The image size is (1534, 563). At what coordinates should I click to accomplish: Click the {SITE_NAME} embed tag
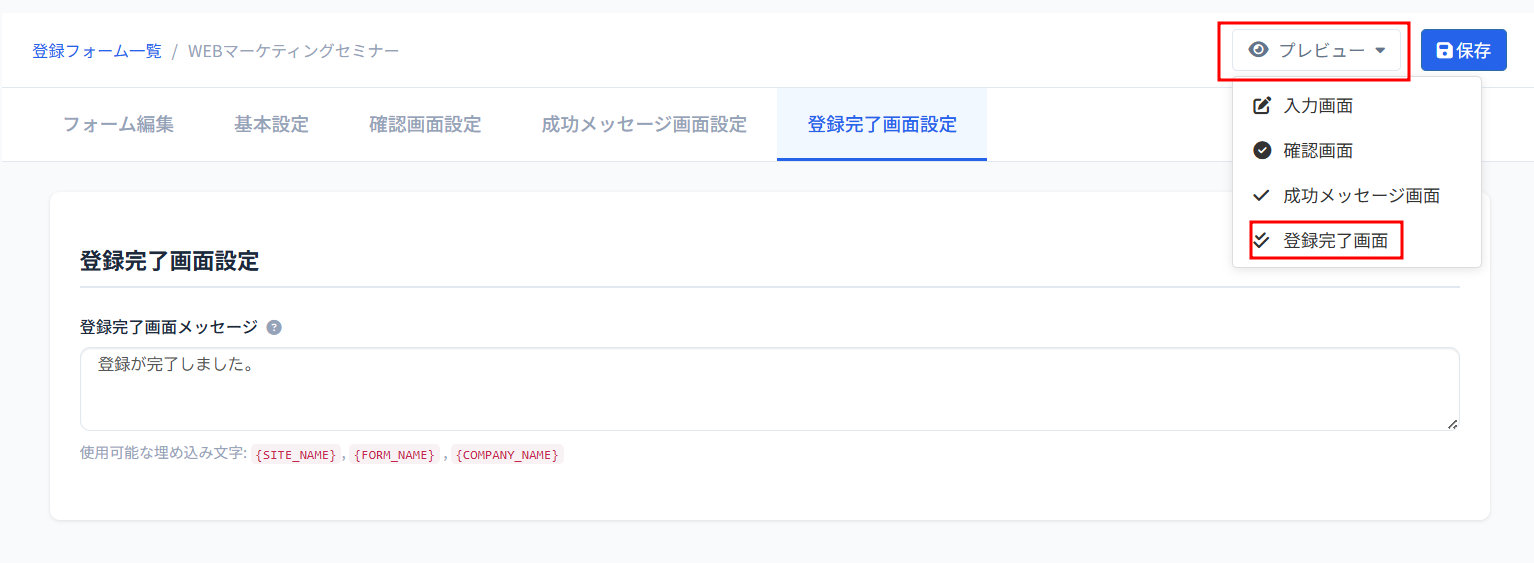[x=296, y=454]
